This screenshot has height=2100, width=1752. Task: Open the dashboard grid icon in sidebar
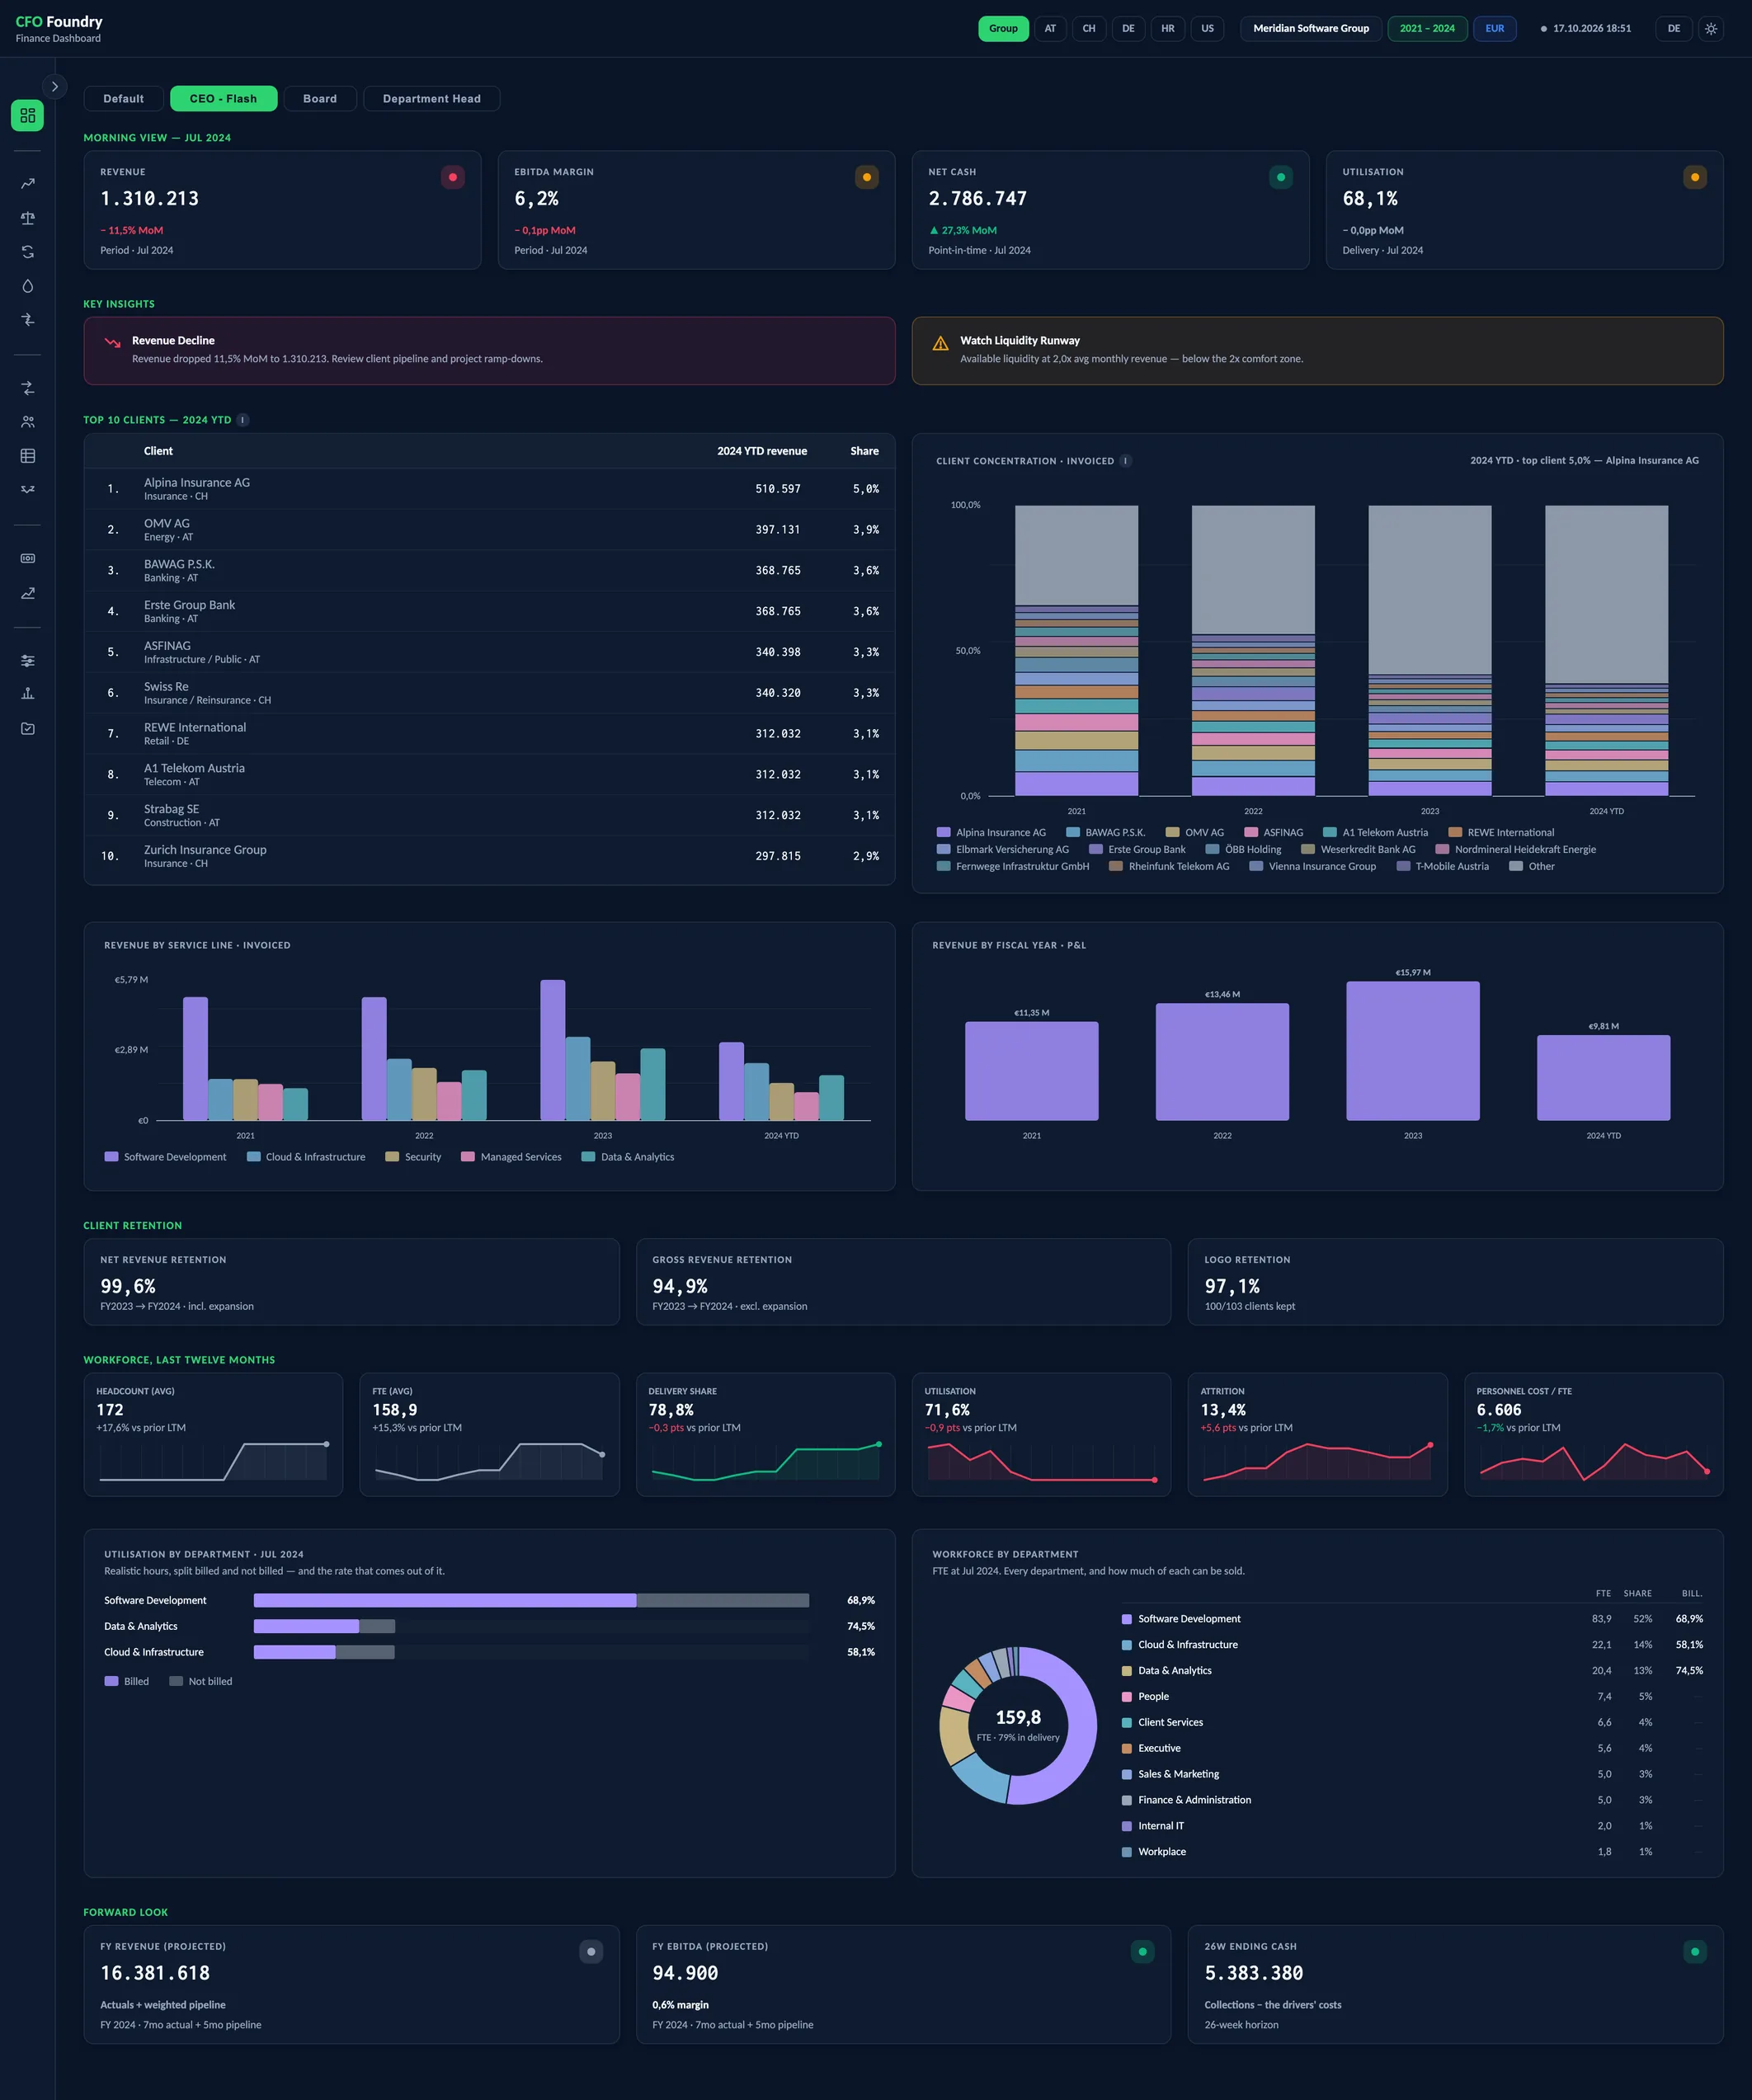click(27, 115)
